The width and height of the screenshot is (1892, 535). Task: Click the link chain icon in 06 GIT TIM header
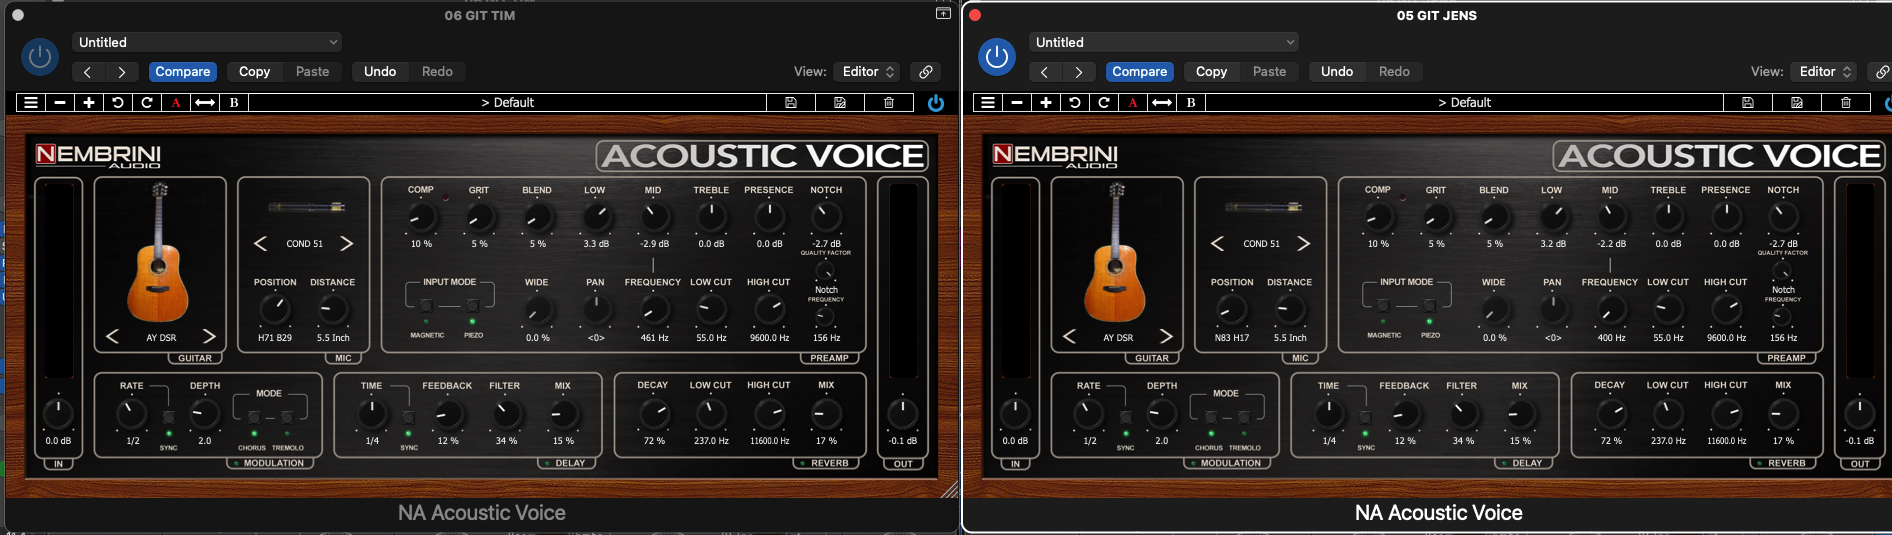[926, 72]
